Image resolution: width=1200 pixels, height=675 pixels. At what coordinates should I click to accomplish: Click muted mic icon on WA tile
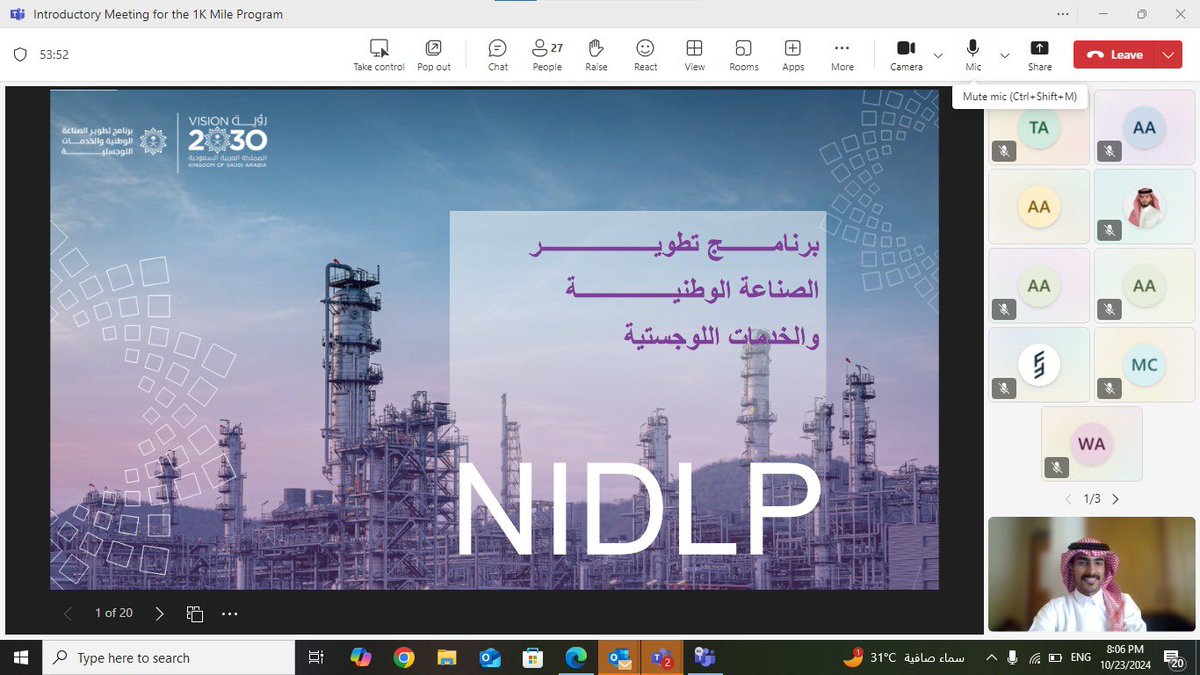pos(1057,467)
